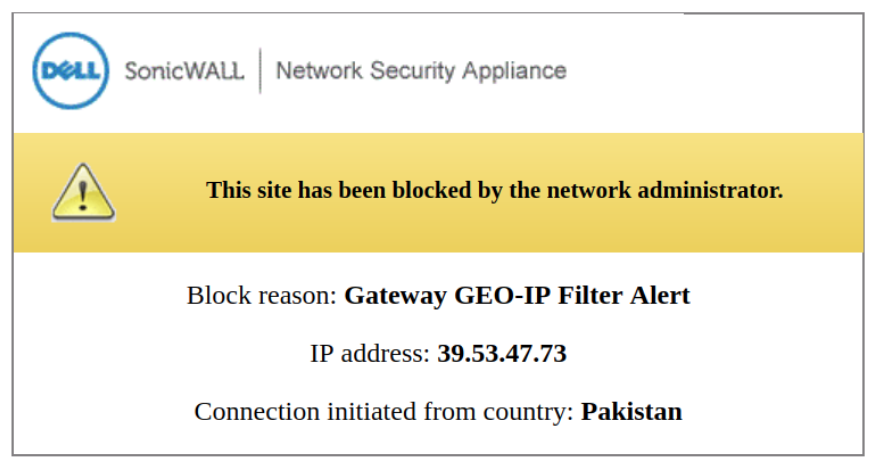Select the site blocked warning message
Screen dimensions: 876x464
(x=494, y=190)
